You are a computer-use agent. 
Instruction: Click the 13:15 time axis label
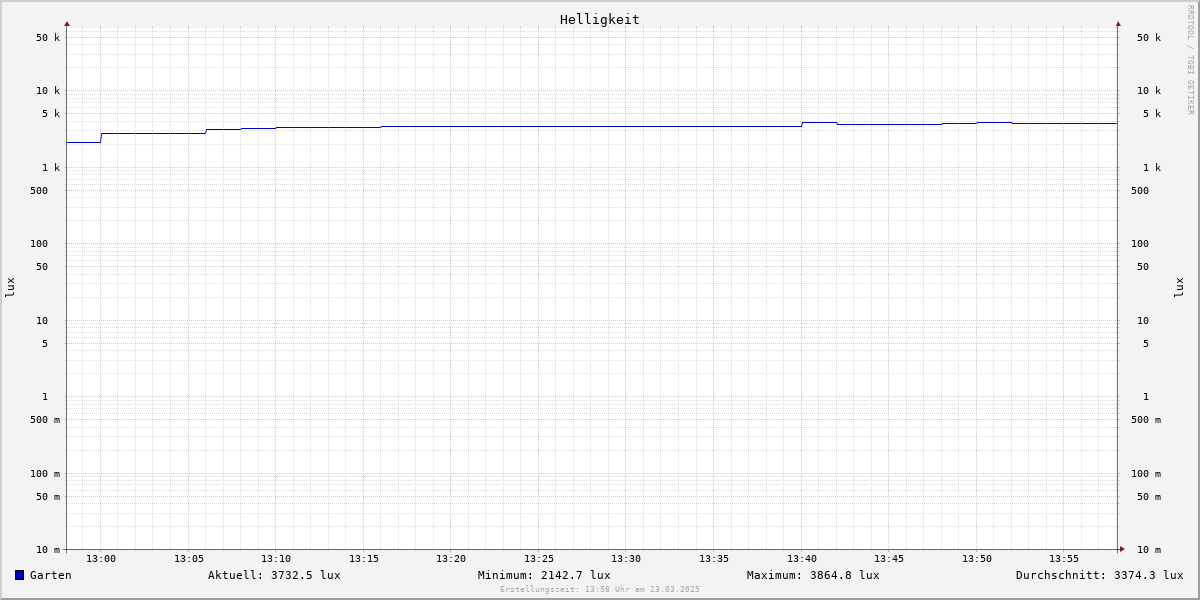364,558
